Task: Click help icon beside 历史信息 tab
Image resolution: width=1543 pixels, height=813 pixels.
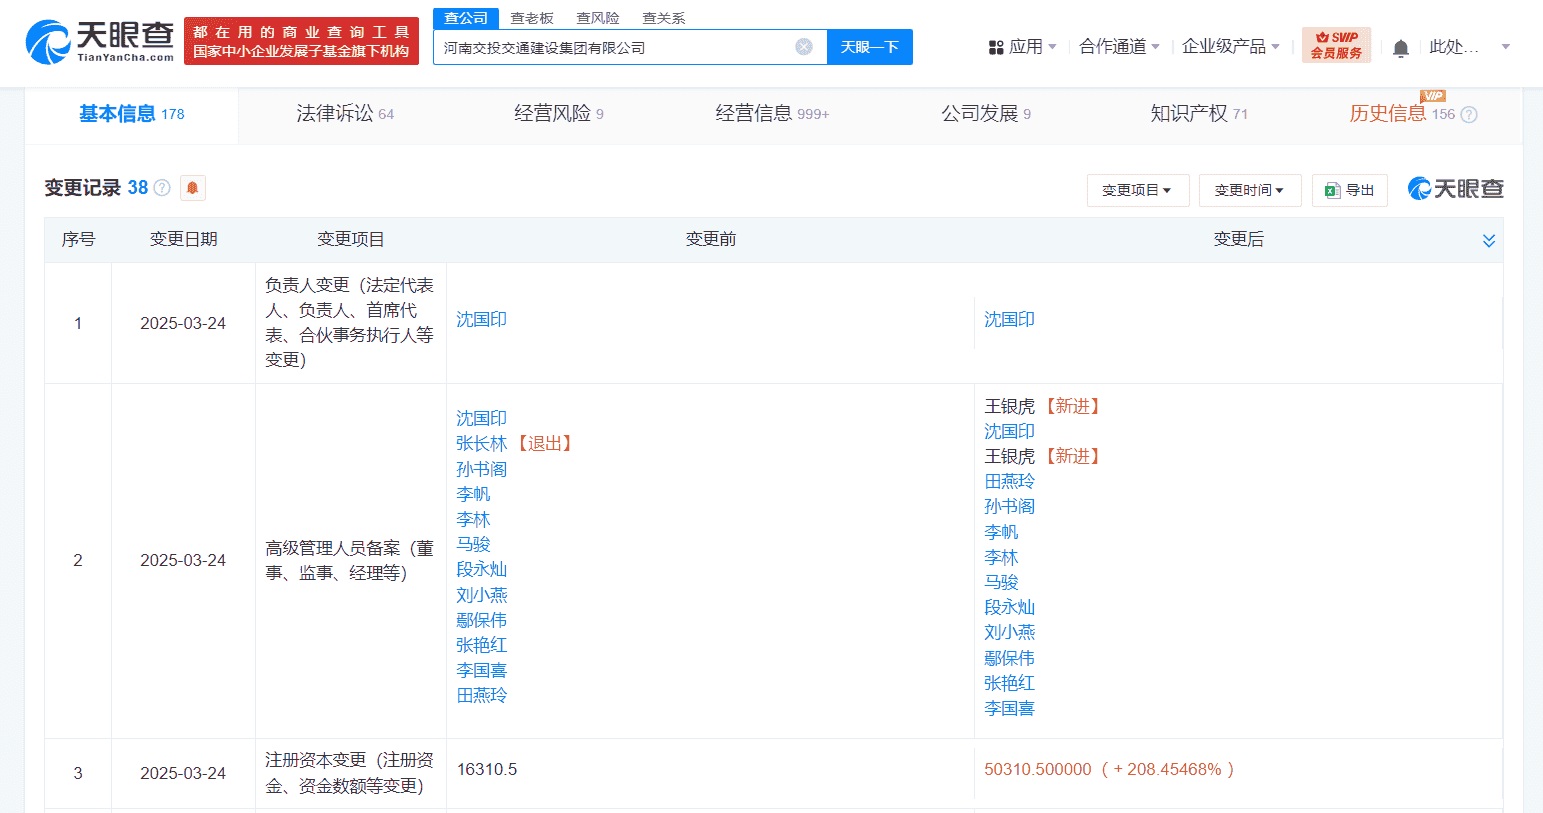Action: click(x=1469, y=115)
